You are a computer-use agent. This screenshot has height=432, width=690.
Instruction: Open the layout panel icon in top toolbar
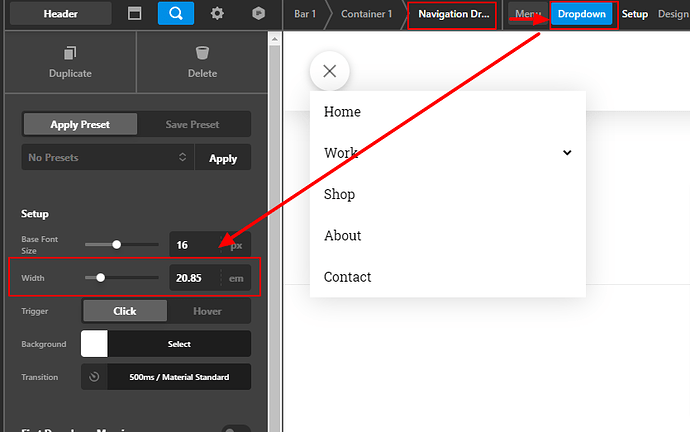pyautogui.click(x=134, y=14)
